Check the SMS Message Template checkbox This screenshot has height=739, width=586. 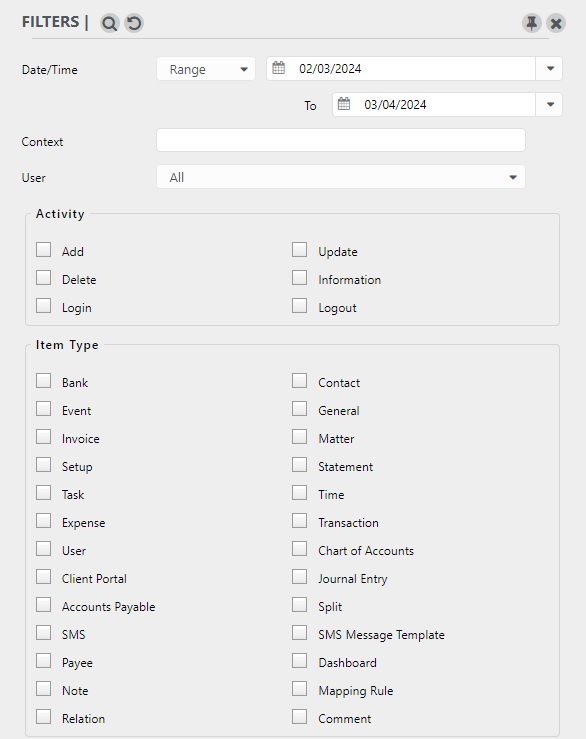click(299, 633)
